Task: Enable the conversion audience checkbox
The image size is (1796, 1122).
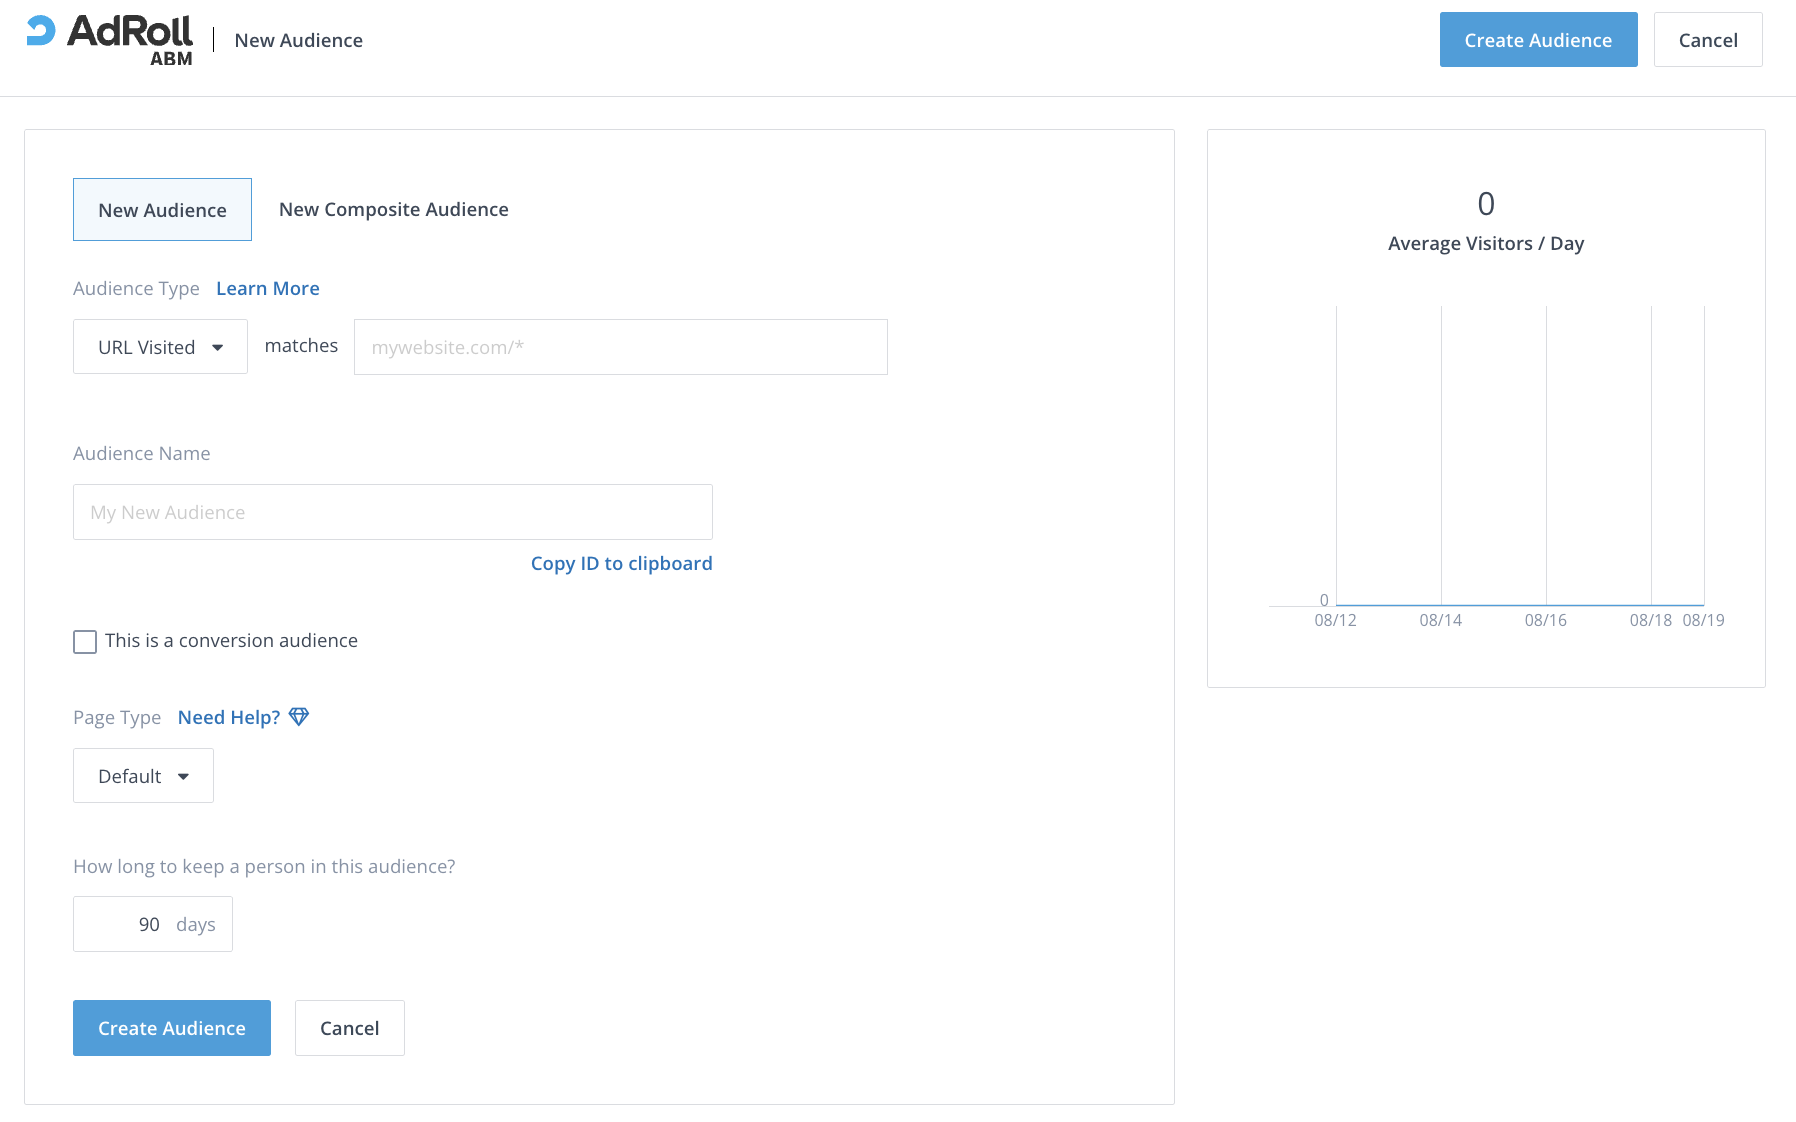Action: [85, 642]
